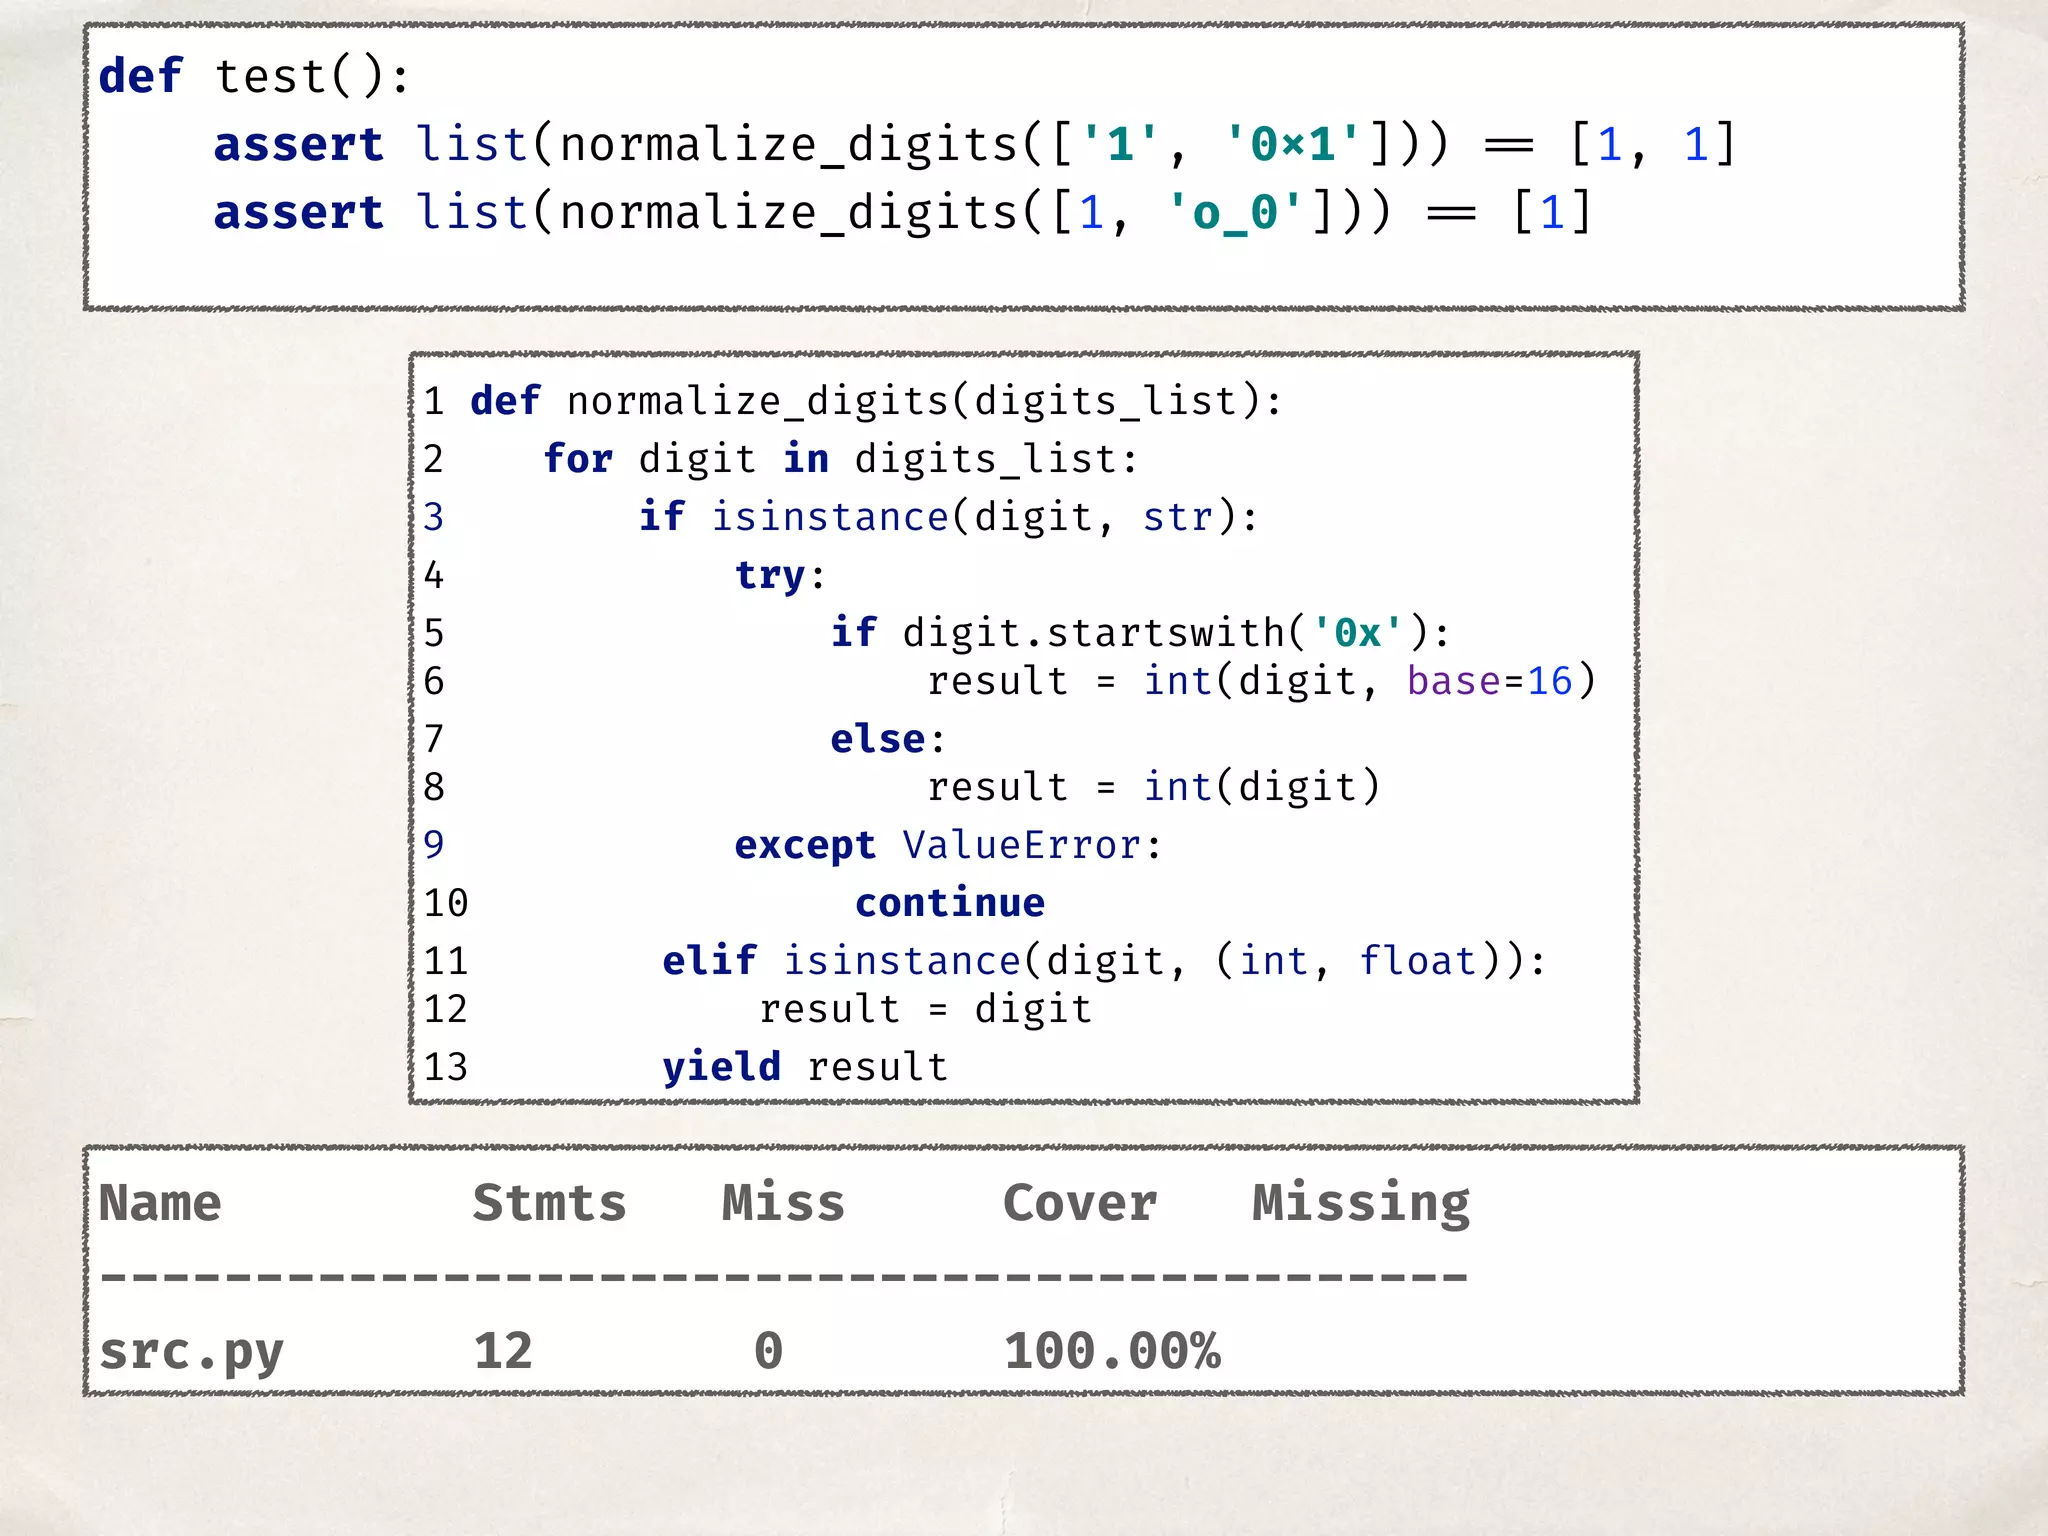Click the 'Missing' column header
This screenshot has width=2048, height=1536.
pyautogui.click(x=1361, y=1205)
